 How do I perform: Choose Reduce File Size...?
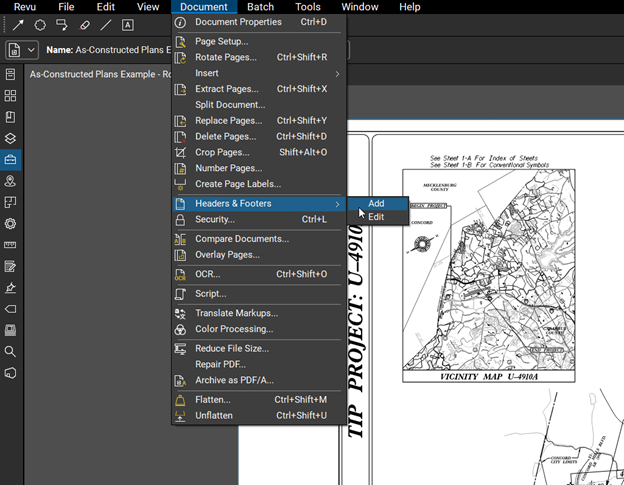258,349
